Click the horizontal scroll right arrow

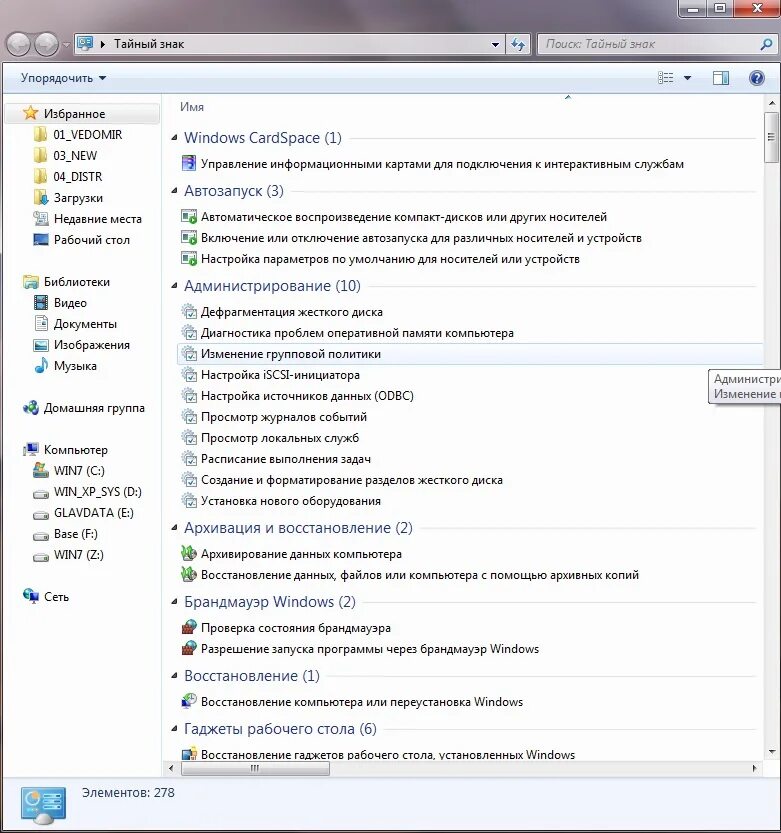tap(754, 768)
